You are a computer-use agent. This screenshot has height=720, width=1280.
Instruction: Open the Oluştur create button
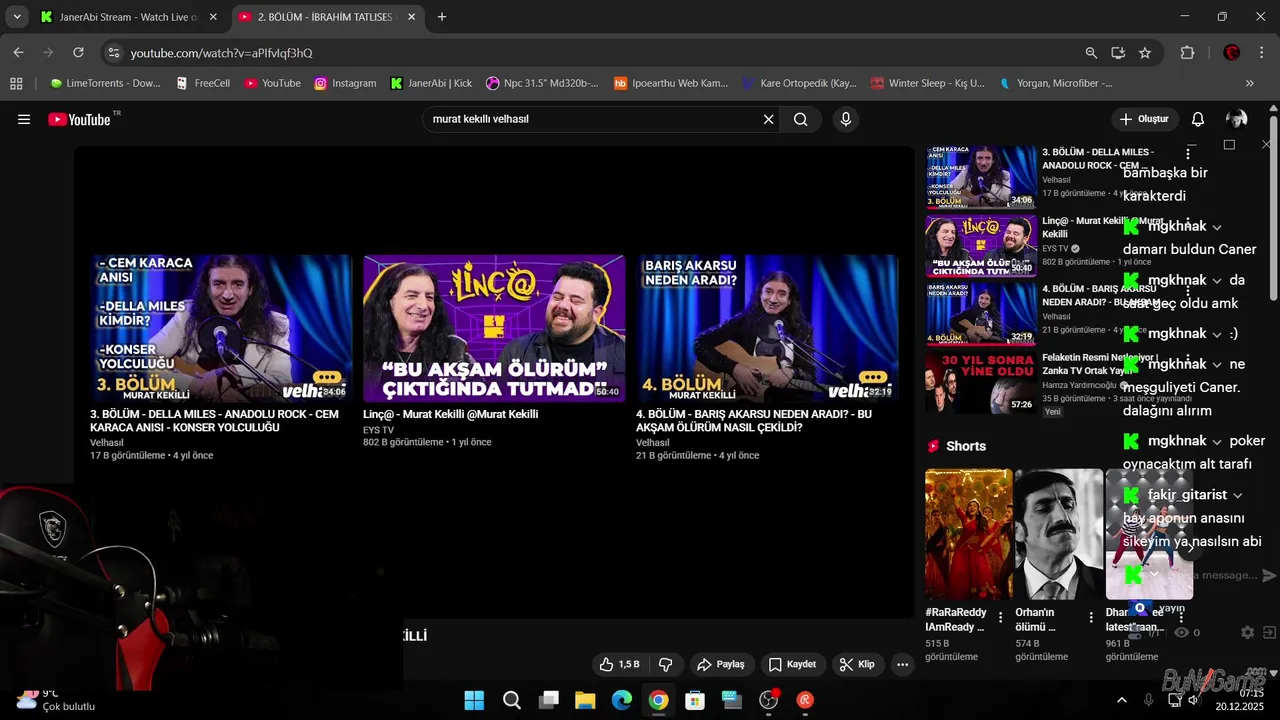[1144, 119]
